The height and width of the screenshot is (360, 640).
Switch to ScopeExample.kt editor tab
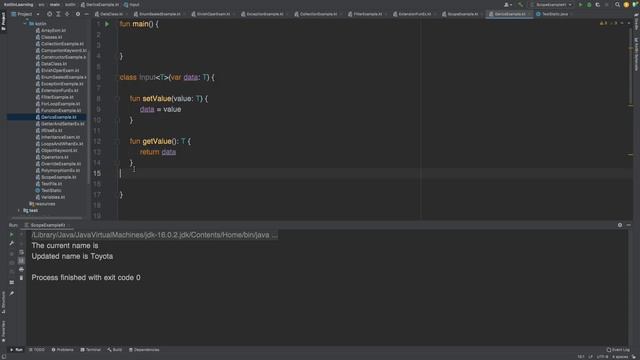pyautogui.click(x=462, y=14)
